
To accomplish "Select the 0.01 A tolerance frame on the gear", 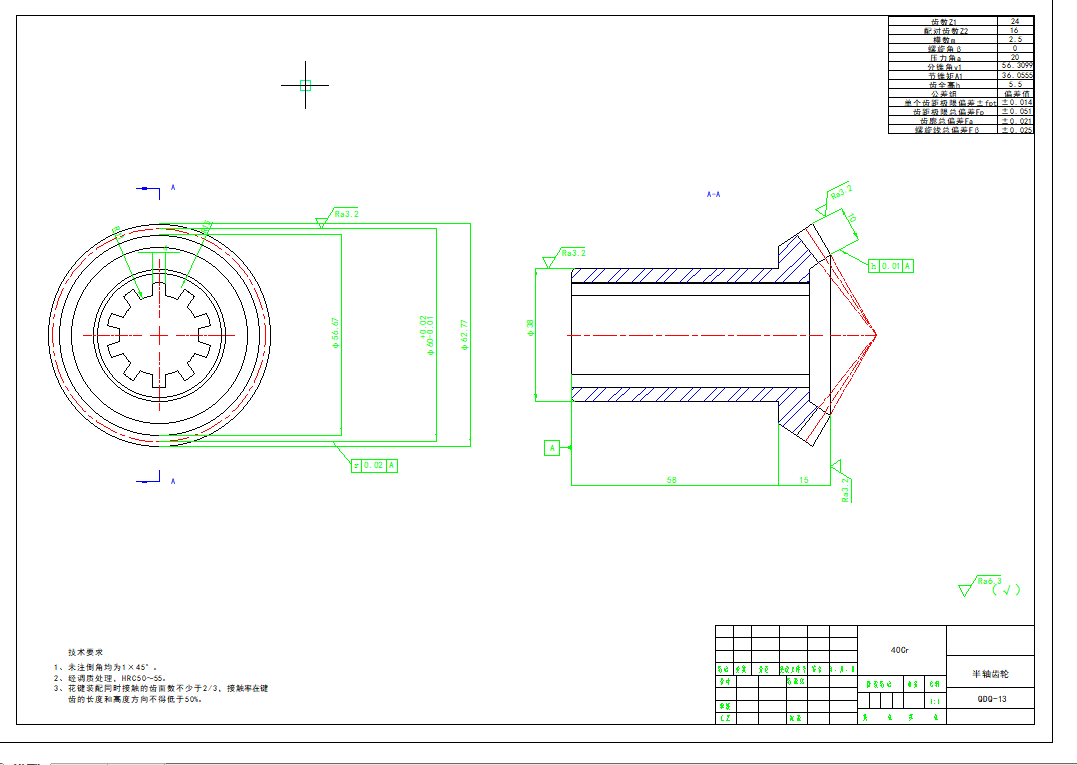I will (x=891, y=266).
